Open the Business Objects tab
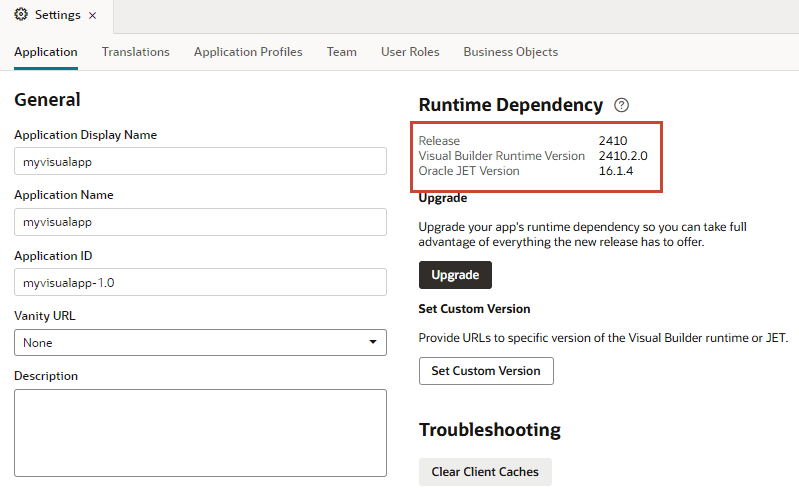The image size is (799, 490). (x=510, y=52)
